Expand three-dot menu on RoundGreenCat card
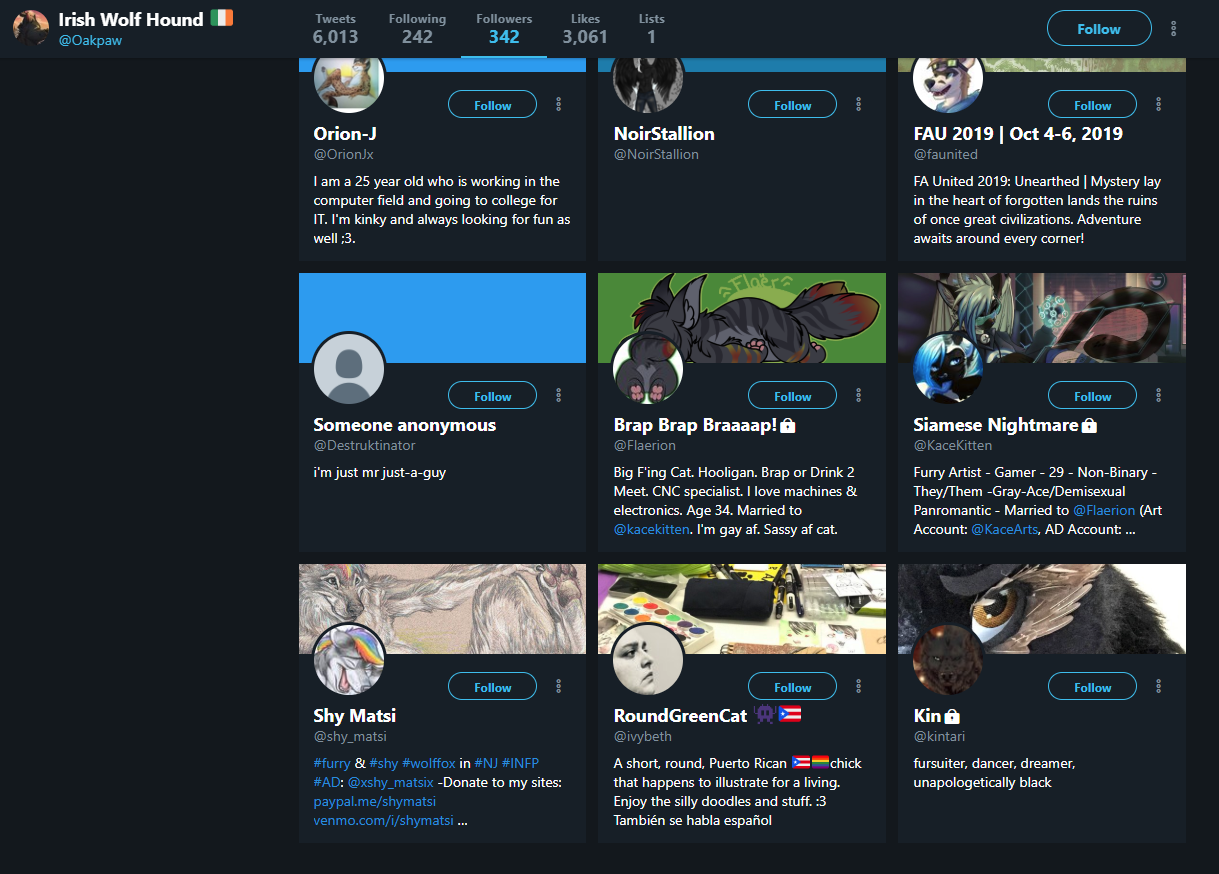Viewport: 1219px width, 874px height. 858,686
